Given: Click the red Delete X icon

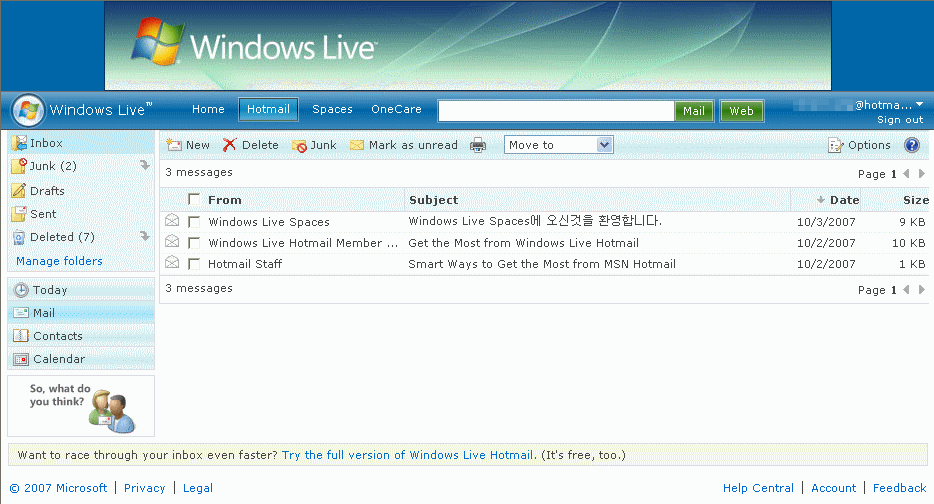Looking at the screenshot, I should (229, 145).
